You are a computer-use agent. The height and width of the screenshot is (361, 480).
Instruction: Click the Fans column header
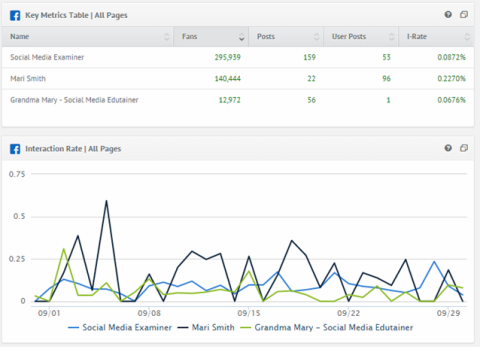point(211,37)
